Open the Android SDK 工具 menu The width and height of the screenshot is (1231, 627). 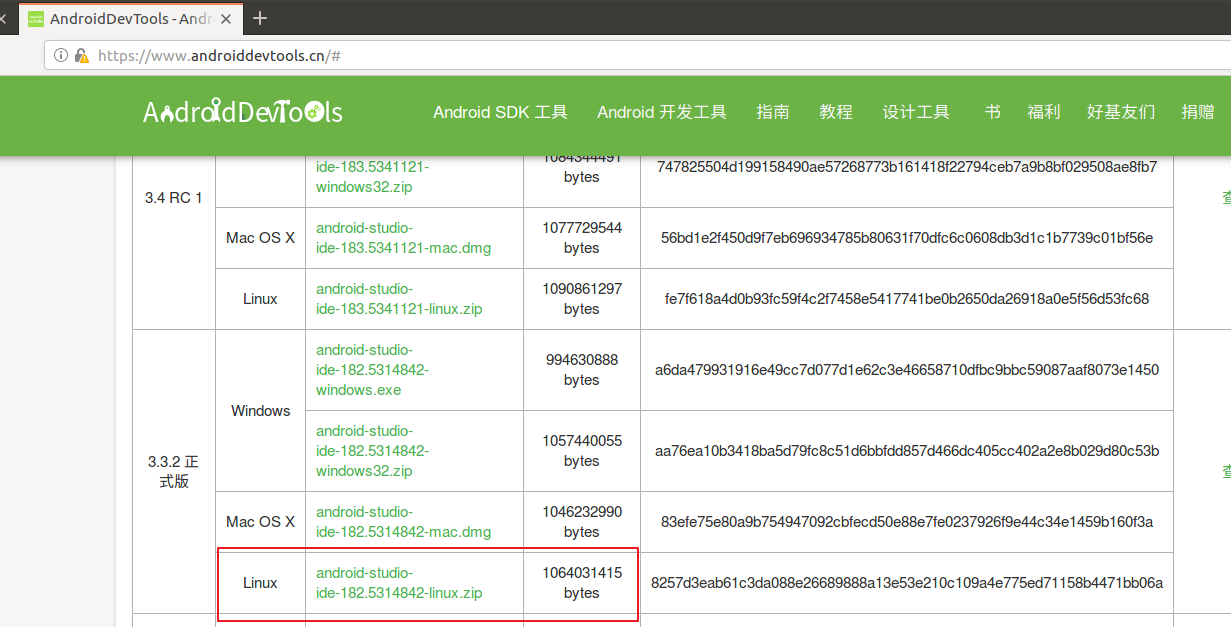pyautogui.click(x=500, y=112)
